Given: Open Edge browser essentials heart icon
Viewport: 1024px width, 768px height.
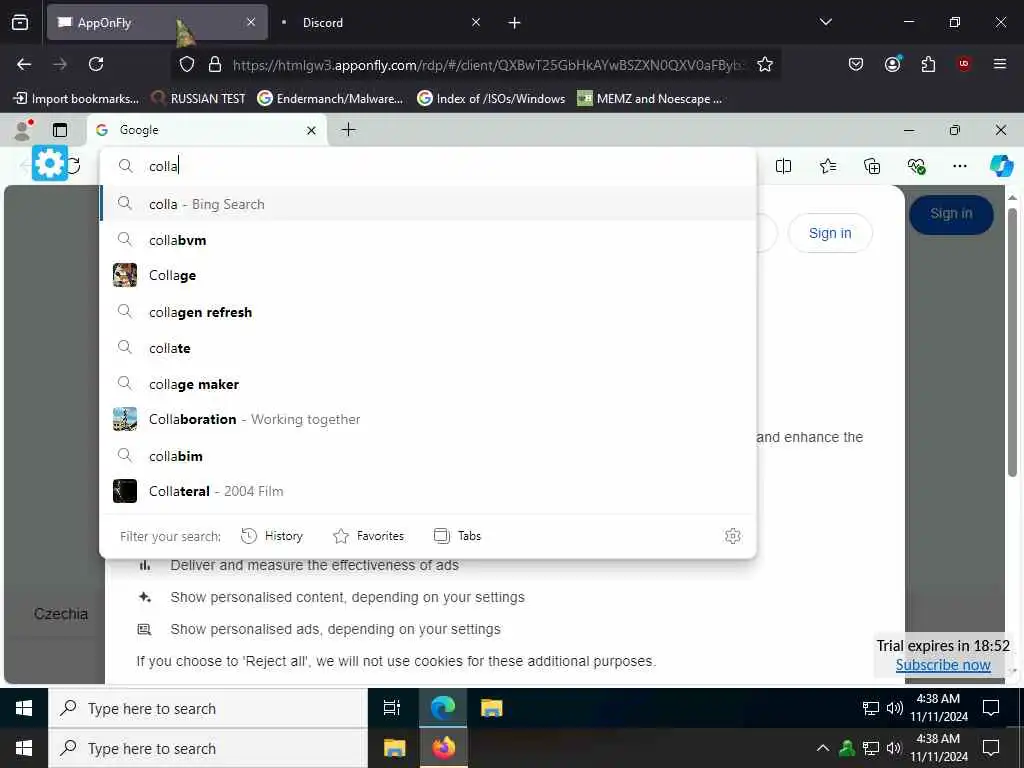Looking at the screenshot, I should 916,166.
